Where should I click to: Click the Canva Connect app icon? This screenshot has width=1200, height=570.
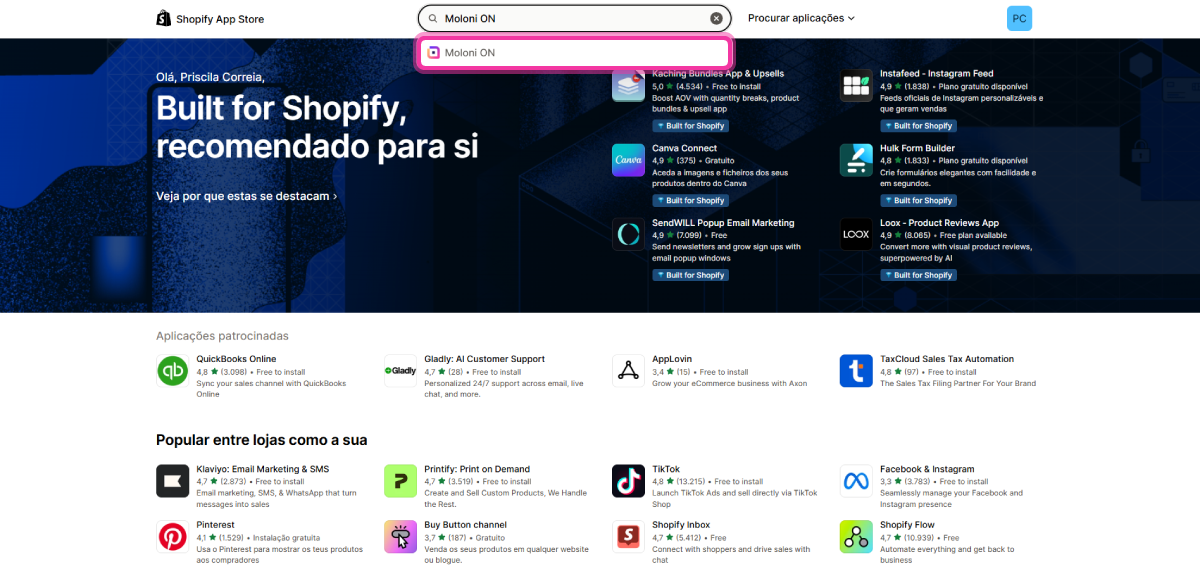point(628,160)
